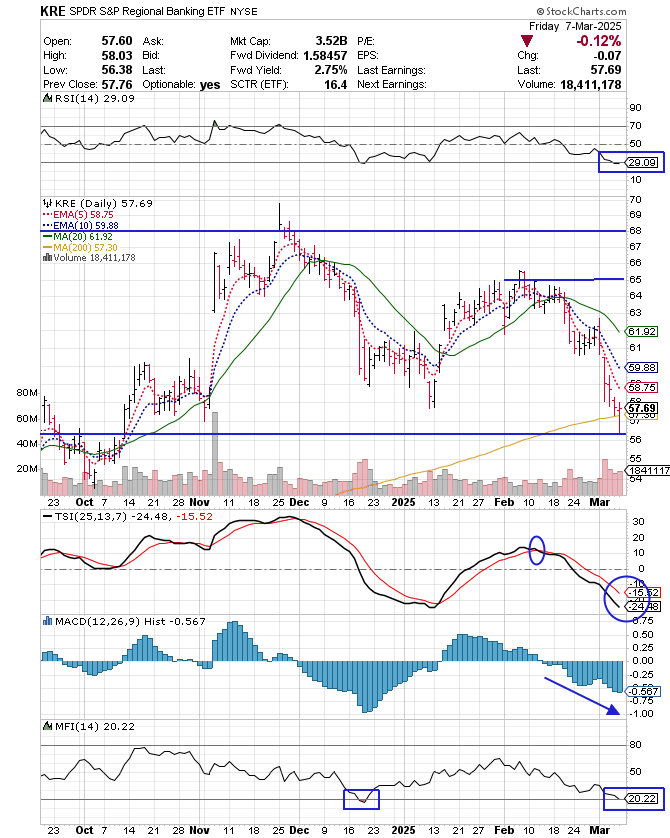Open the StockCharts.com copyright link
670x838 pixels.
click(581, 11)
